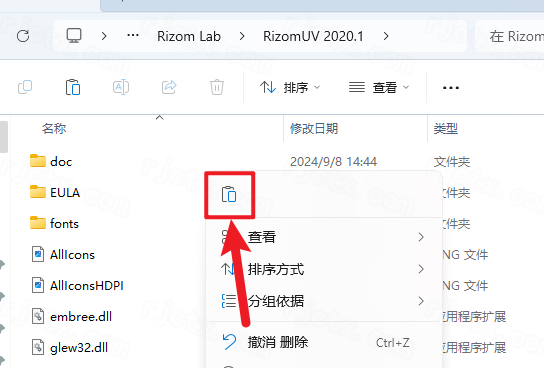
Task: Select the glew32.dll file
Action: pos(79,348)
